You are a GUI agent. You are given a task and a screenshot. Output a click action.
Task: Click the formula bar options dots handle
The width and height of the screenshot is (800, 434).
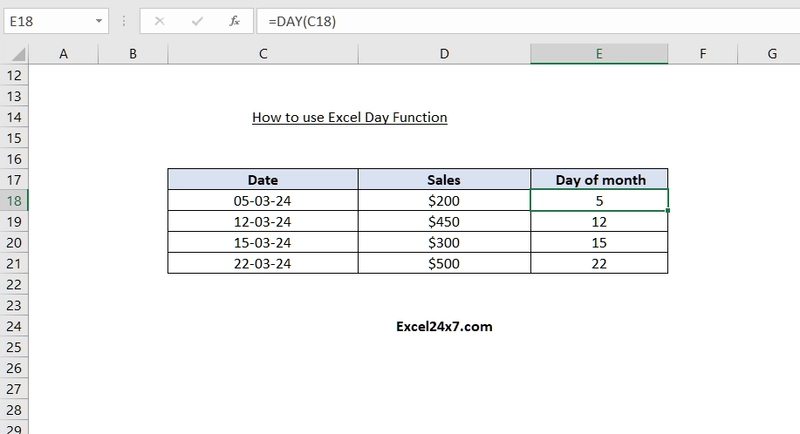(123, 21)
